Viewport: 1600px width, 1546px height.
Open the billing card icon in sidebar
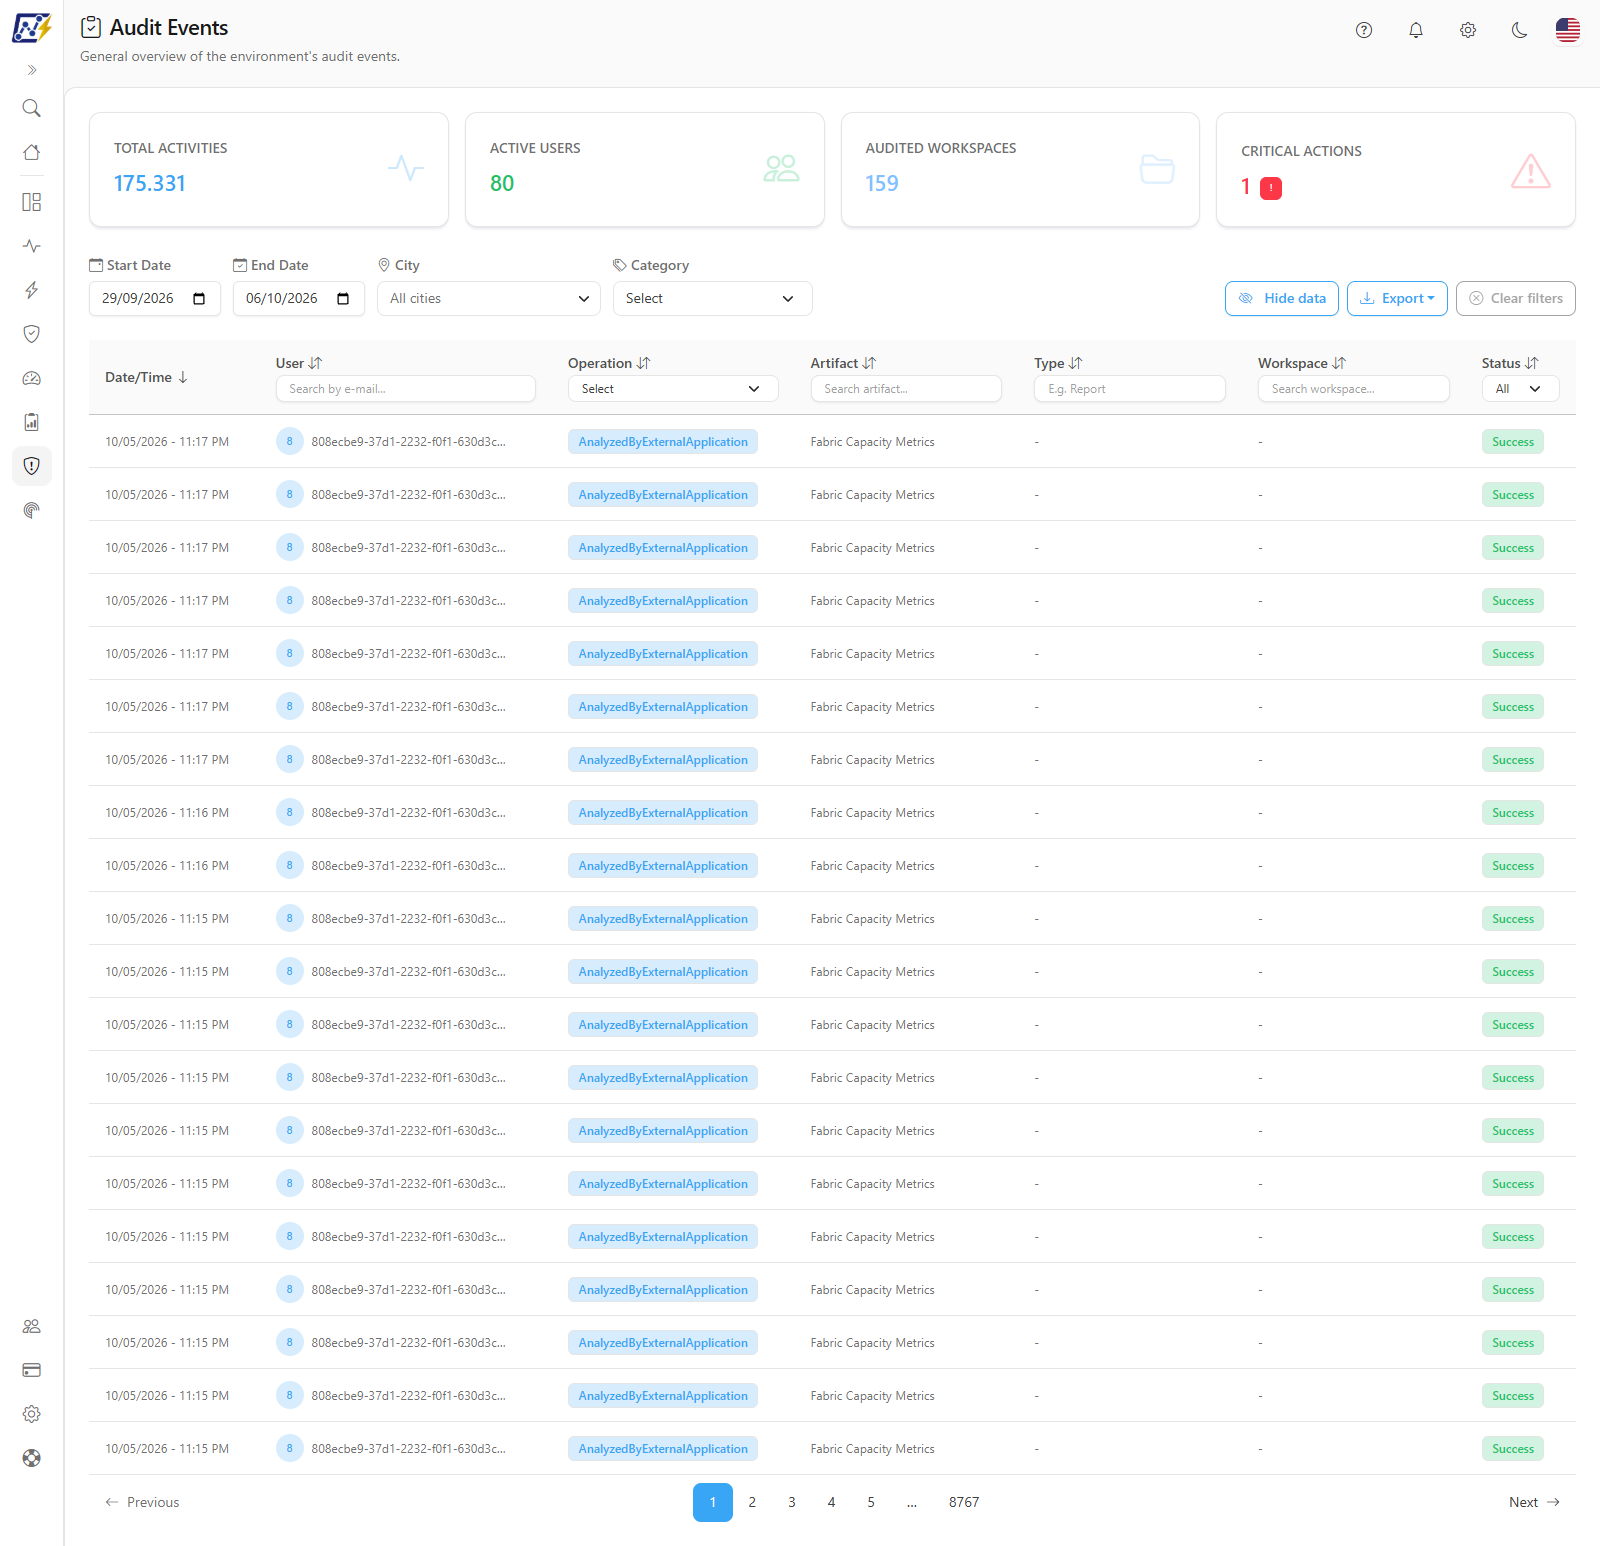pyautogui.click(x=32, y=1370)
